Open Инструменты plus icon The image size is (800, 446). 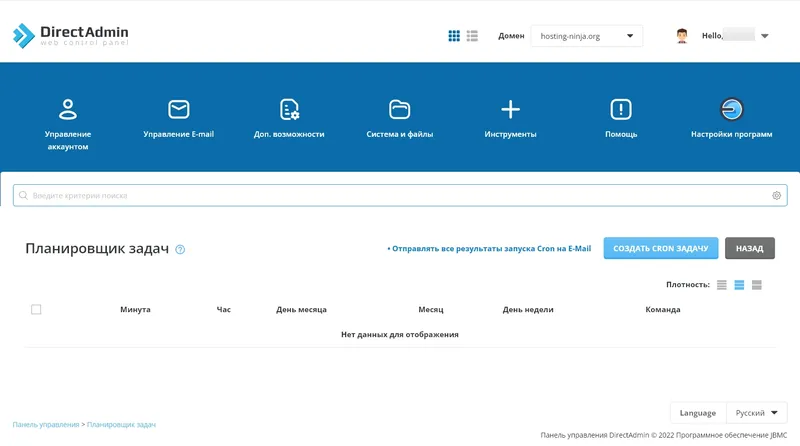[510, 109]
